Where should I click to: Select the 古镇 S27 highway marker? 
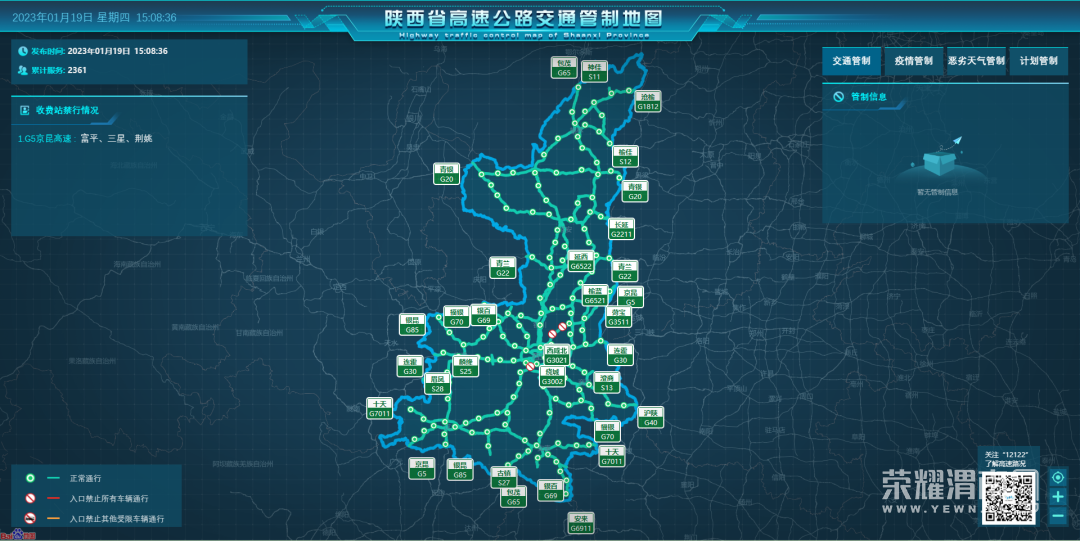506,477
